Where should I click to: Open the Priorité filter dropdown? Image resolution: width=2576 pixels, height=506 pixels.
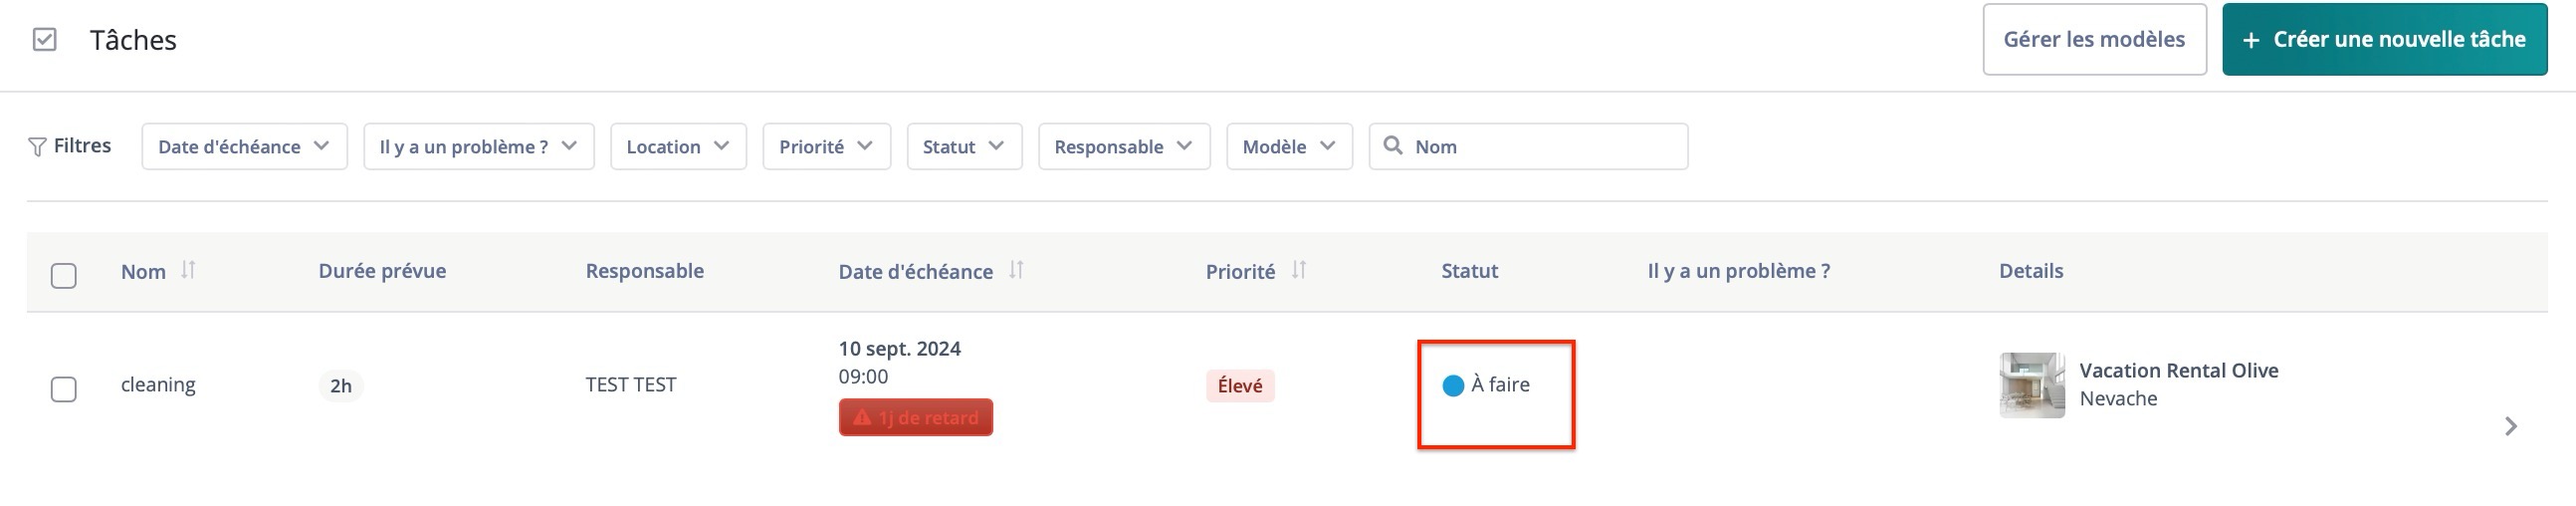click(826, 147)
